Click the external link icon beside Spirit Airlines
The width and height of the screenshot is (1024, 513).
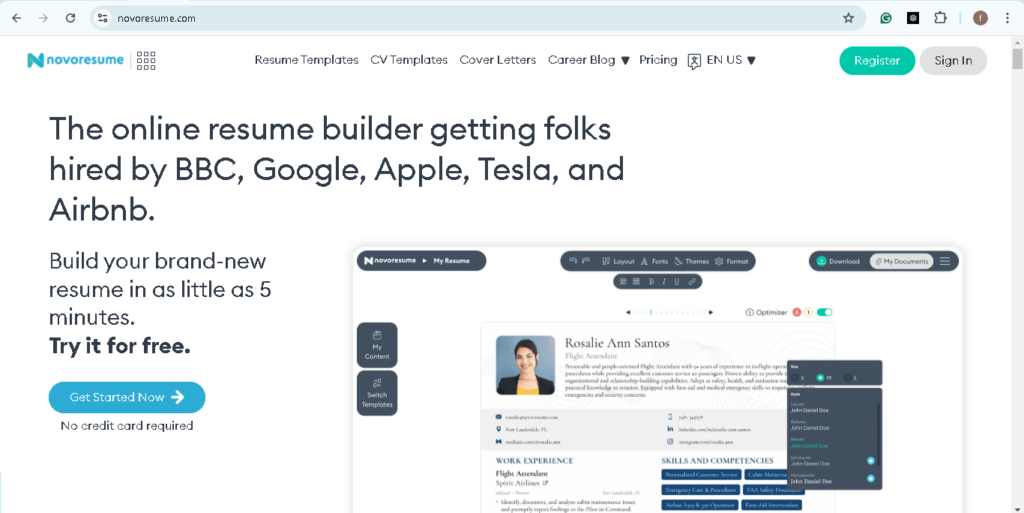click(x=545, y=483)
